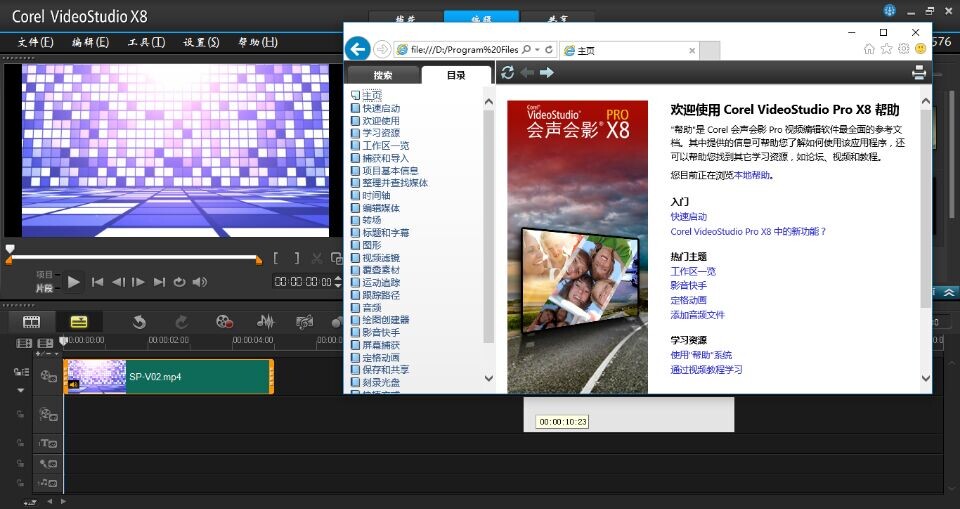The image size is (960, 509).
Task: Open the 文件(F) menu
Action: tap(35, 42)
